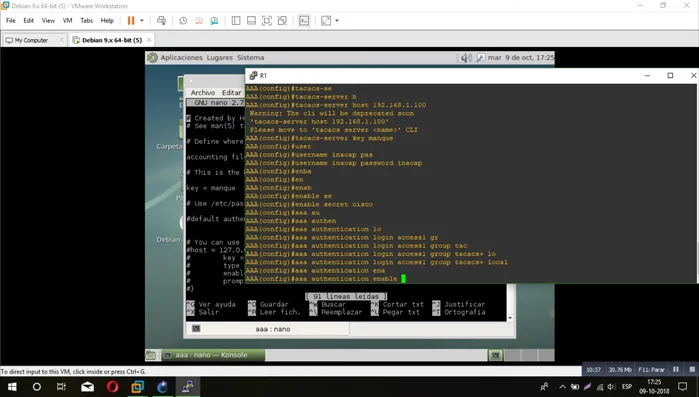
Task: Click the 'tacacs-server key manque' line in R1
Action: tap(319, 138)
